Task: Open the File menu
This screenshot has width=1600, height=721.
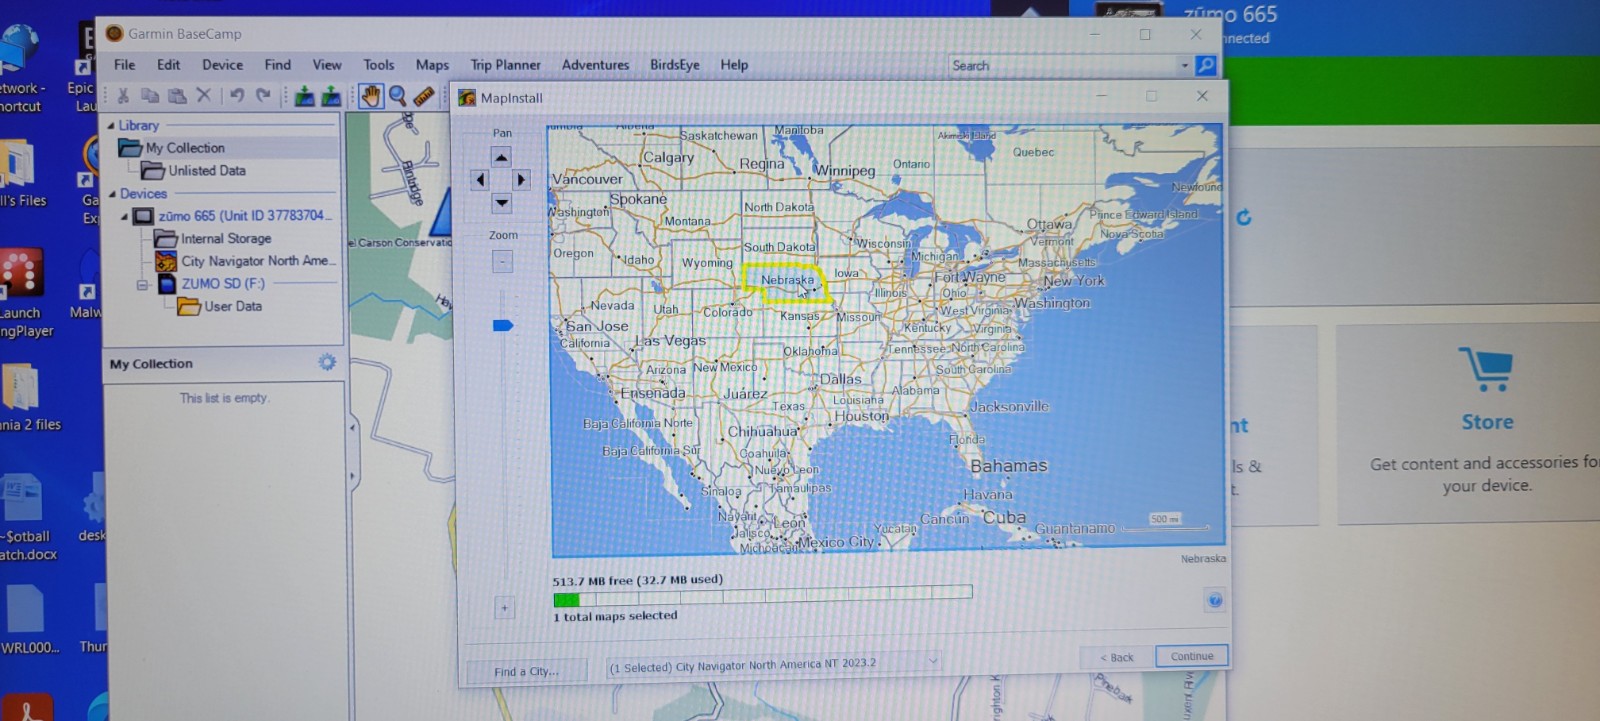Action: click(x=125, y=65)
